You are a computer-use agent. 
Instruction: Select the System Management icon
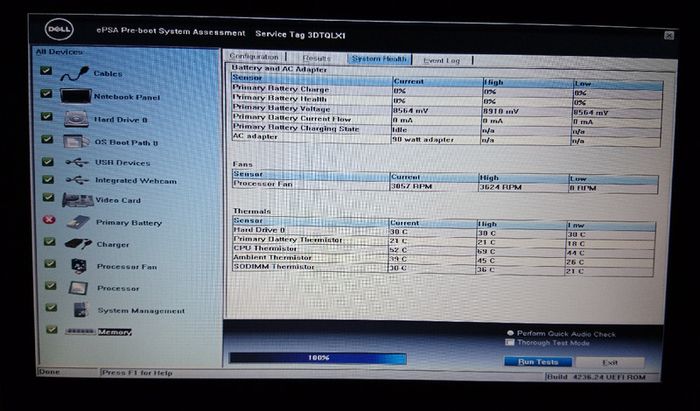coord(81,310)
